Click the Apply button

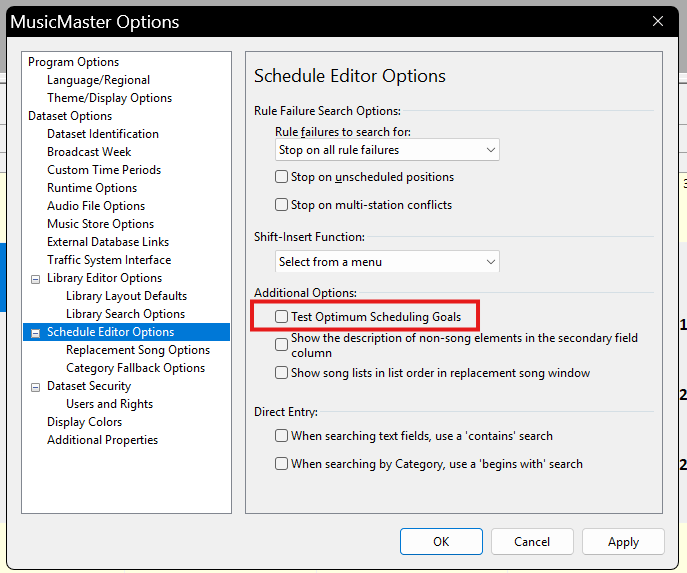pos(623,541)
